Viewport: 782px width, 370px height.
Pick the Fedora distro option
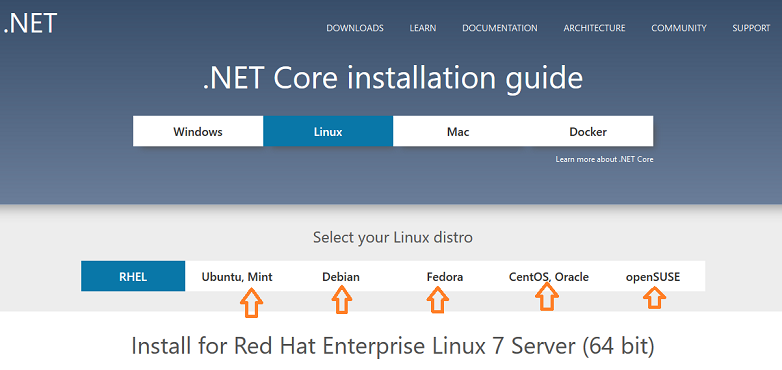pos(445,276)
